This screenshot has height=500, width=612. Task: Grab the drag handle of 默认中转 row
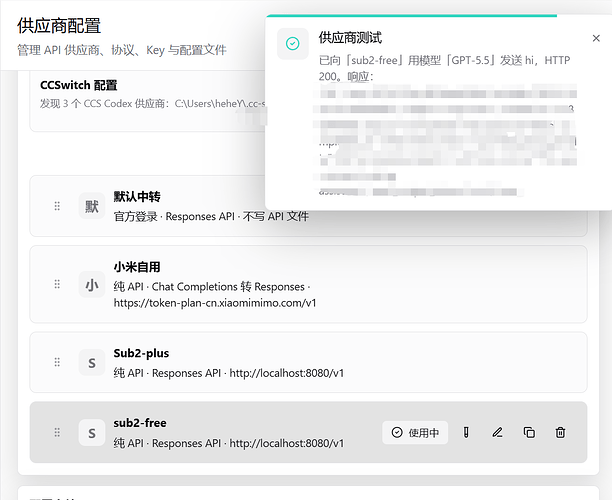click(57, 206)
